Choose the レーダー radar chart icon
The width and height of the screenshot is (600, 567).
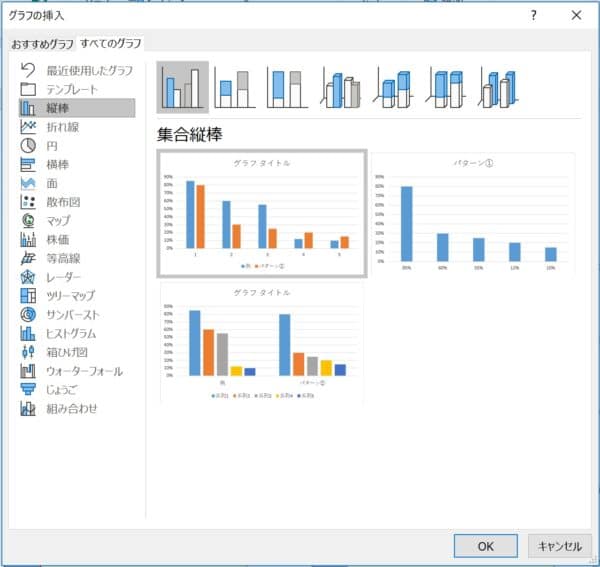28,277
